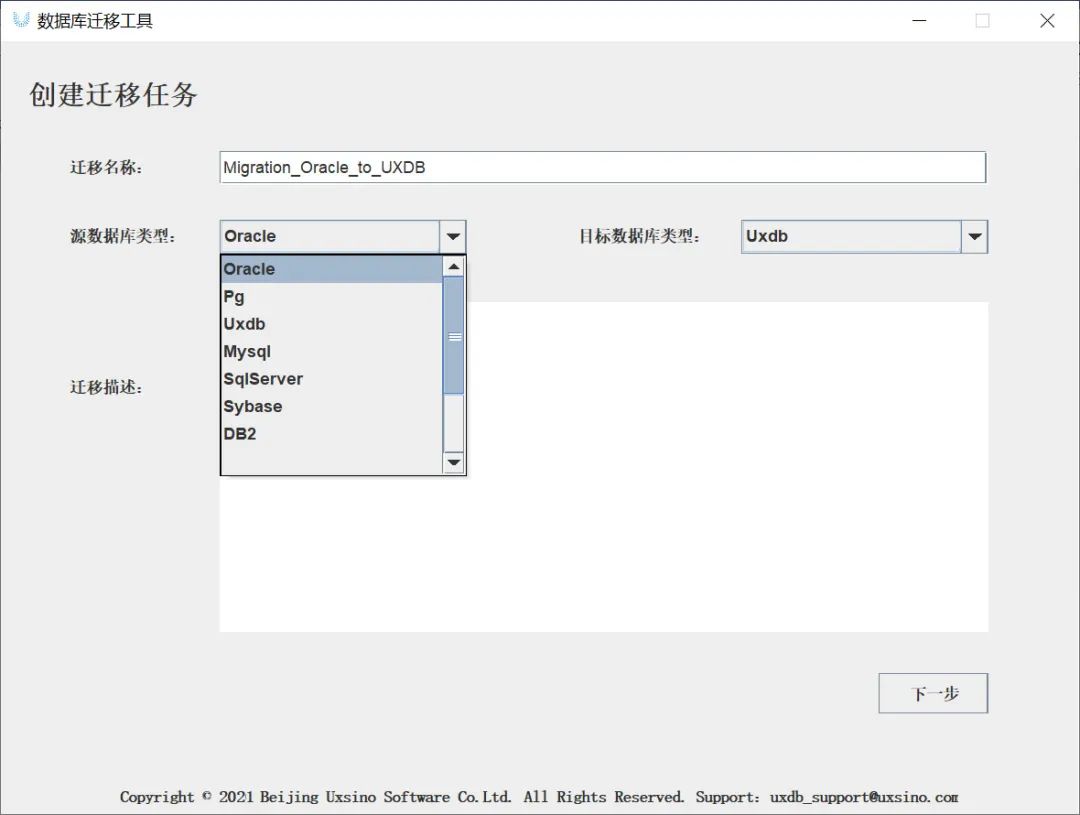Image resolution: width=1080 pixels, height=815 pixels.
Task: Open the target database type dropdown arrow
Action: click(x=974, y=236)
